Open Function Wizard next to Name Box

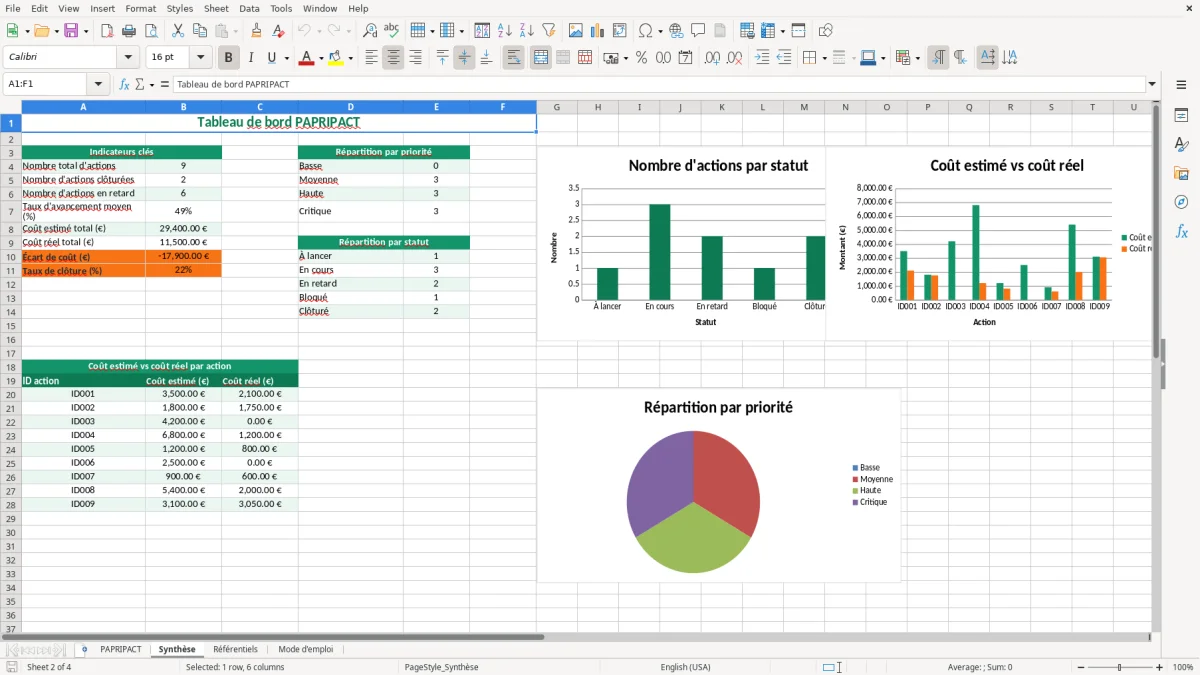(124, 85)
